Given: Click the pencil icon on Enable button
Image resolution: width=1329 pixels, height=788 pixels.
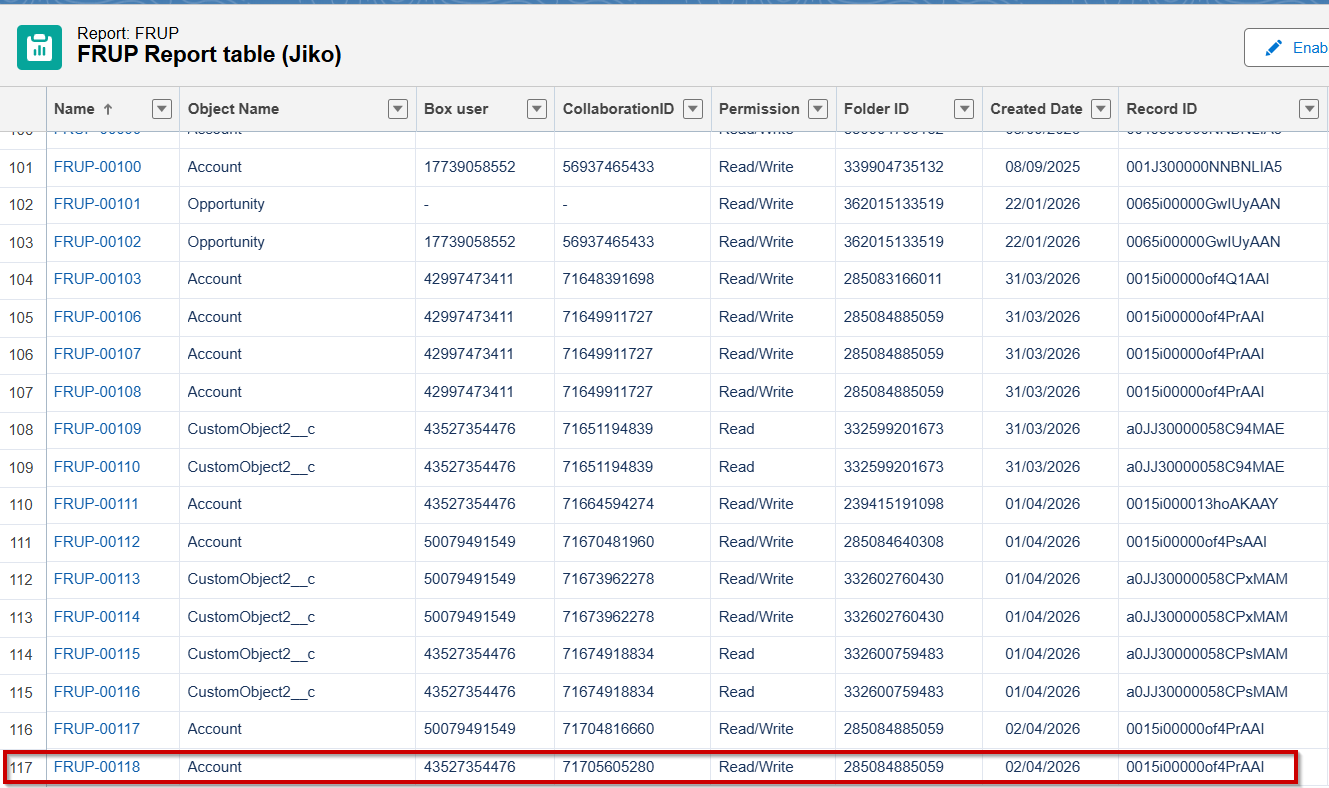Looking at the screenshot, I should pos(1273,48).
